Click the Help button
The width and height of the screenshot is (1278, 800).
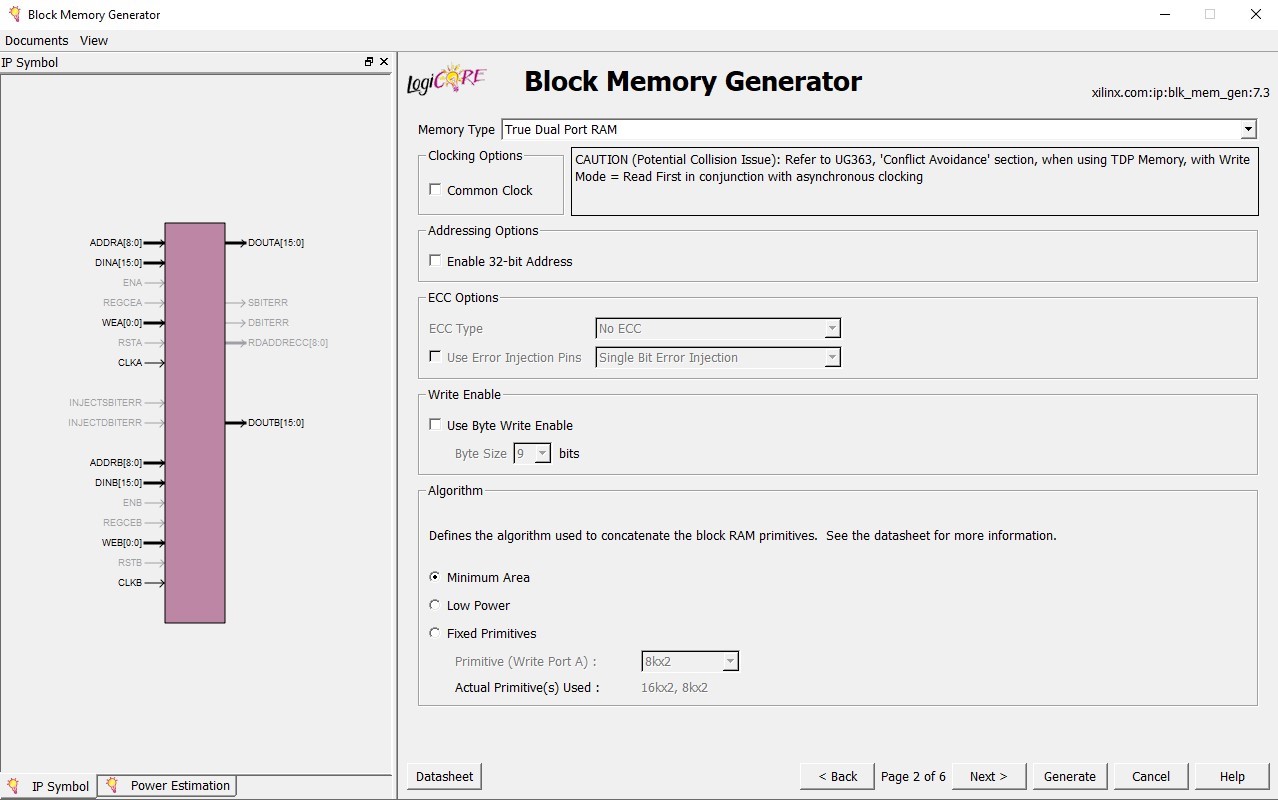[x=1232, y=776]
